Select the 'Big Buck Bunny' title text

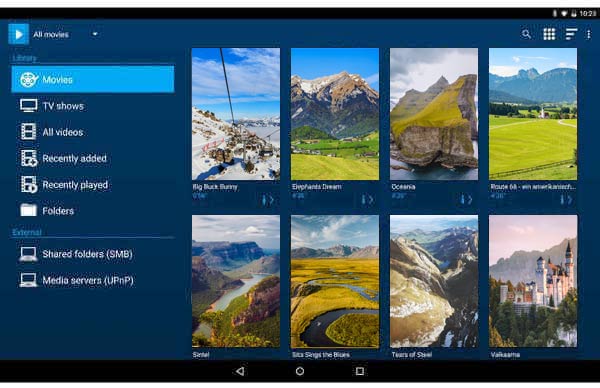click(x=215, y=187)
